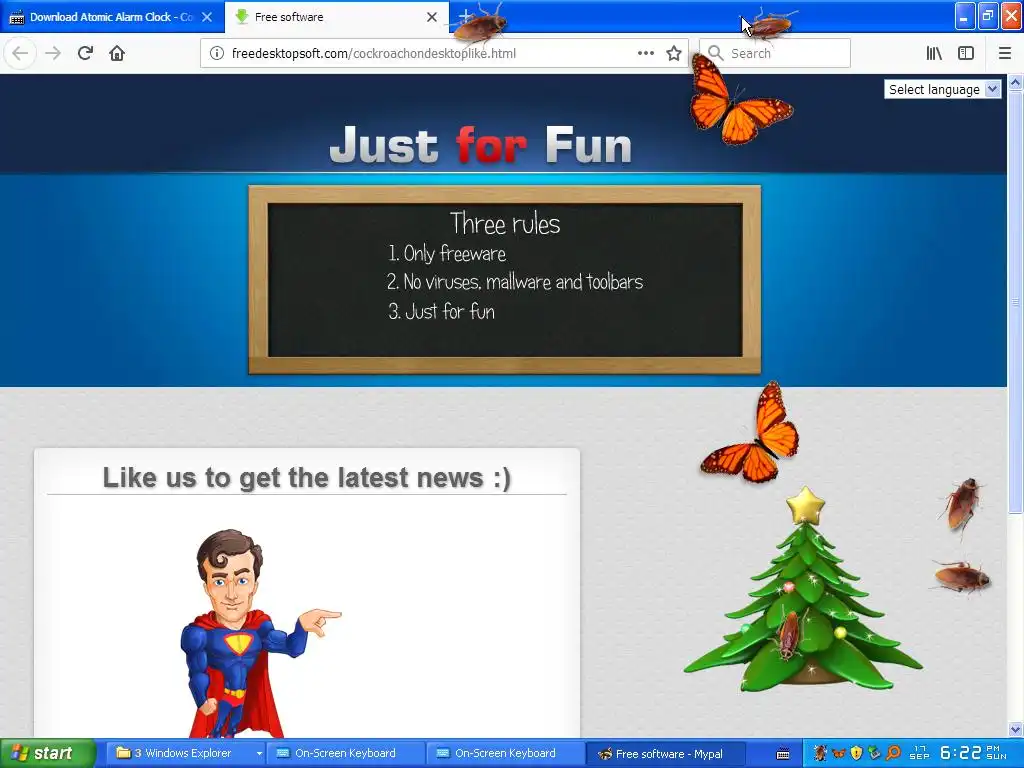Click page scrollbar down arrow
This screenshot has height=768, width=1024.
click(1016, 729)
